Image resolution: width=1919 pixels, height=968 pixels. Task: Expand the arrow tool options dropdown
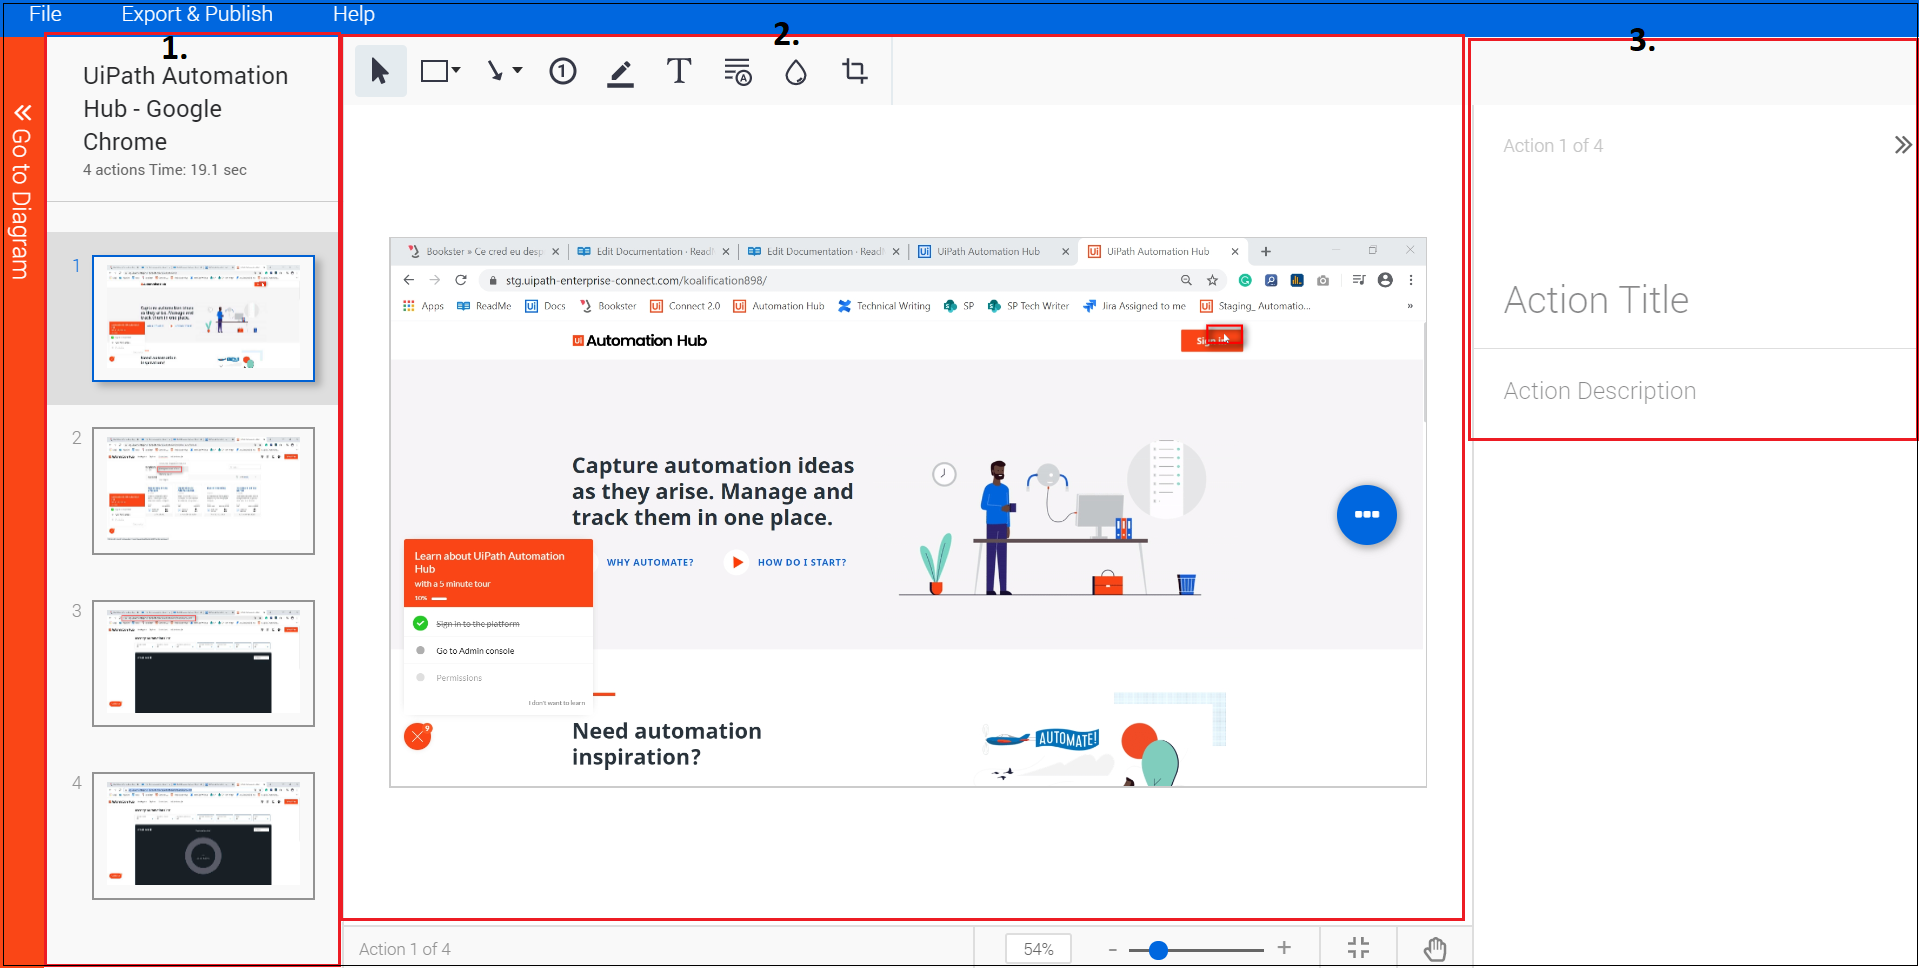[517, 70]
